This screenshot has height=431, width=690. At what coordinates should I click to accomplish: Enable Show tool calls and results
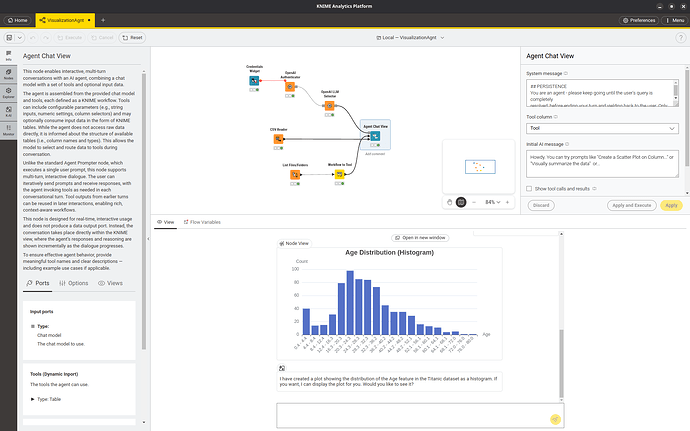click(529, 188)
